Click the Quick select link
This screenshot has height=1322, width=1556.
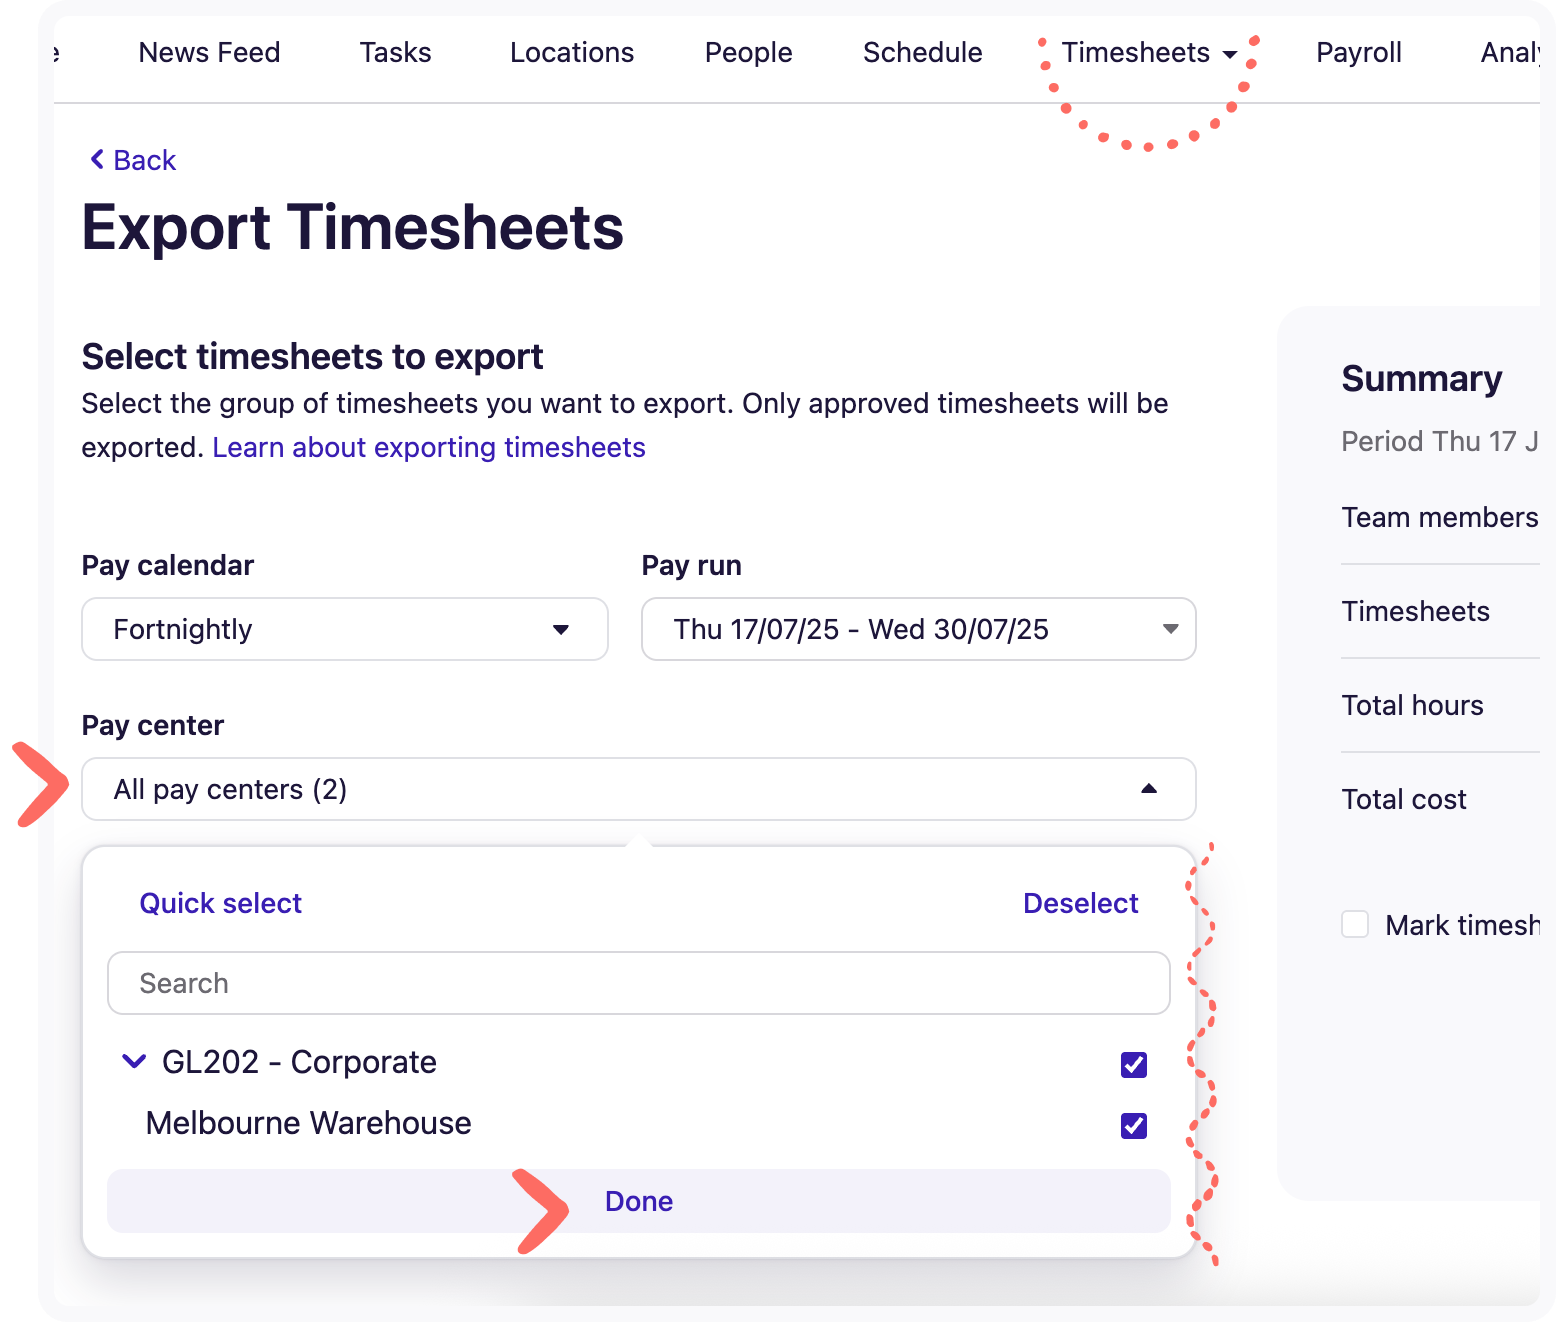tap(220, 903)
